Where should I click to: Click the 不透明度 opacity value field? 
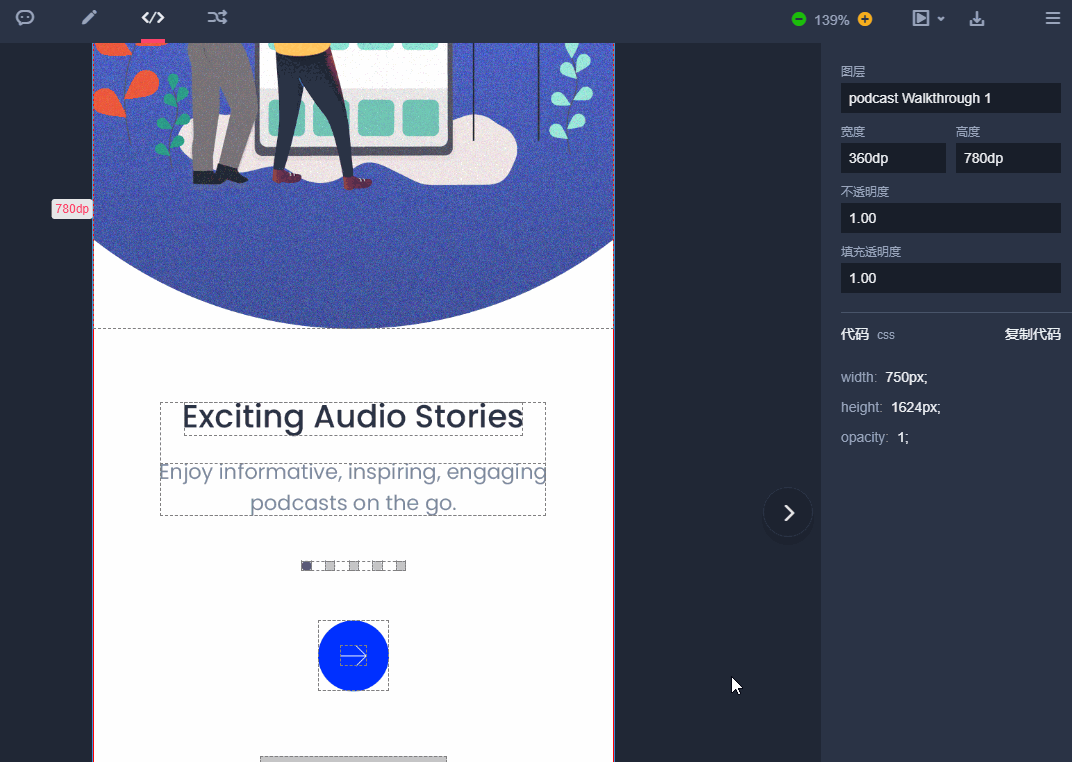click(950, 218)
